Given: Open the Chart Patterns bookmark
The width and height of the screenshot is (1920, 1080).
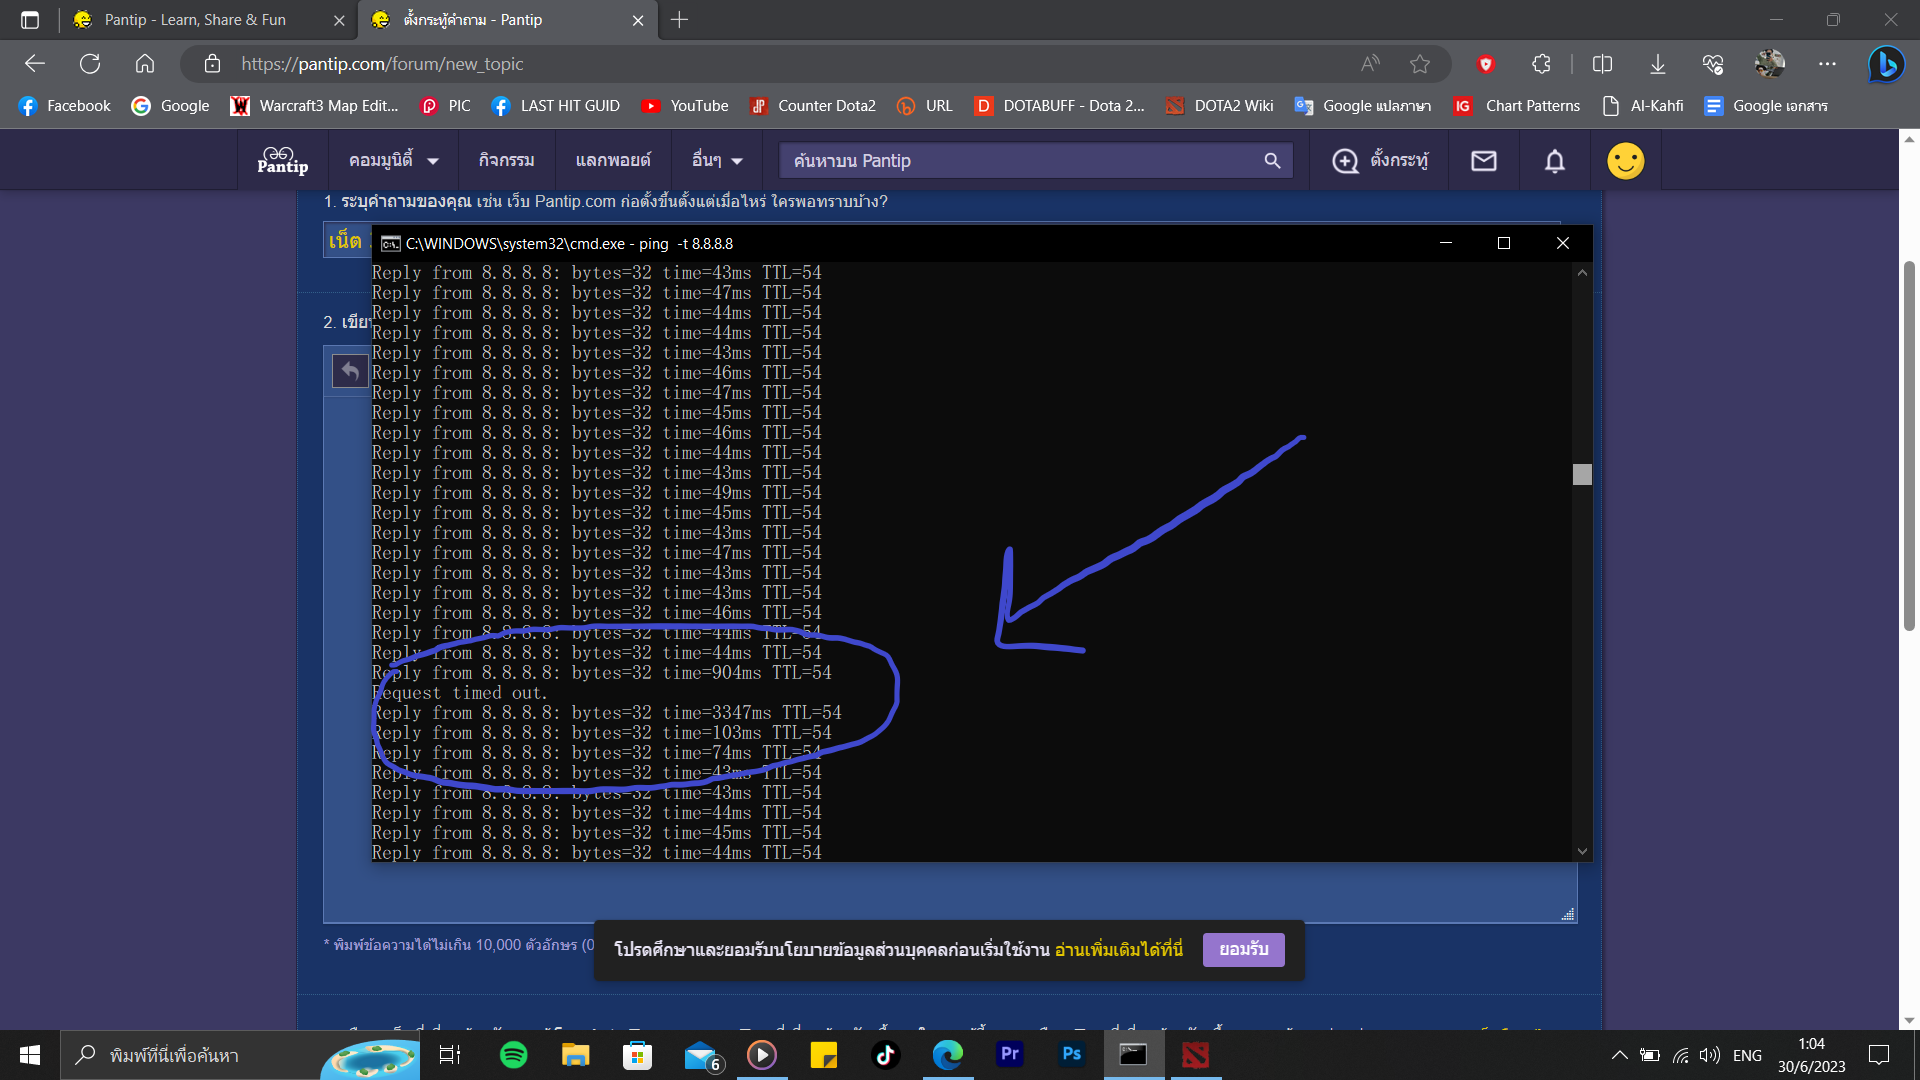Looking at the screenshot, I should (x=1517, y=106).
